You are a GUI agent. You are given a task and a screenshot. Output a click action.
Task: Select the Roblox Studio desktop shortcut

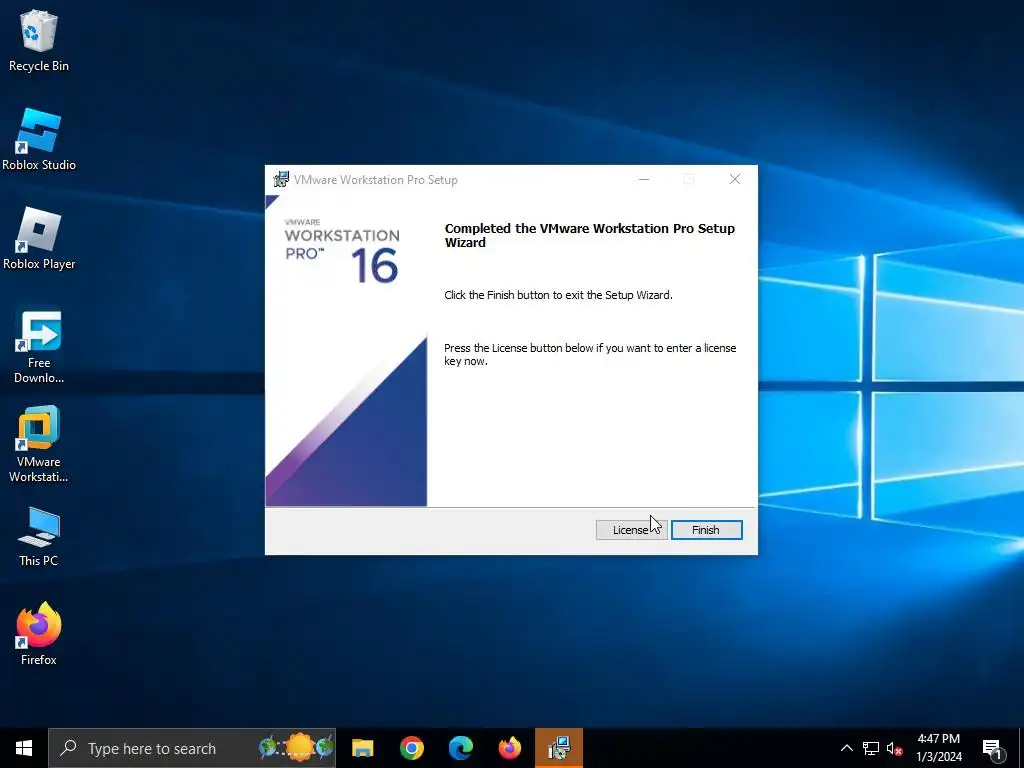[39, 140]
